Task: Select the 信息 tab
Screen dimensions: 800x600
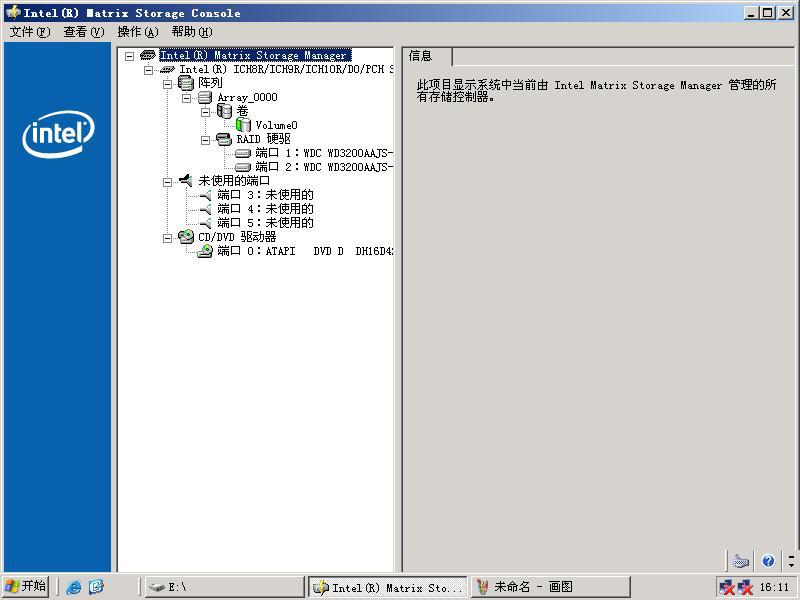Action: (x=421, y=56)
